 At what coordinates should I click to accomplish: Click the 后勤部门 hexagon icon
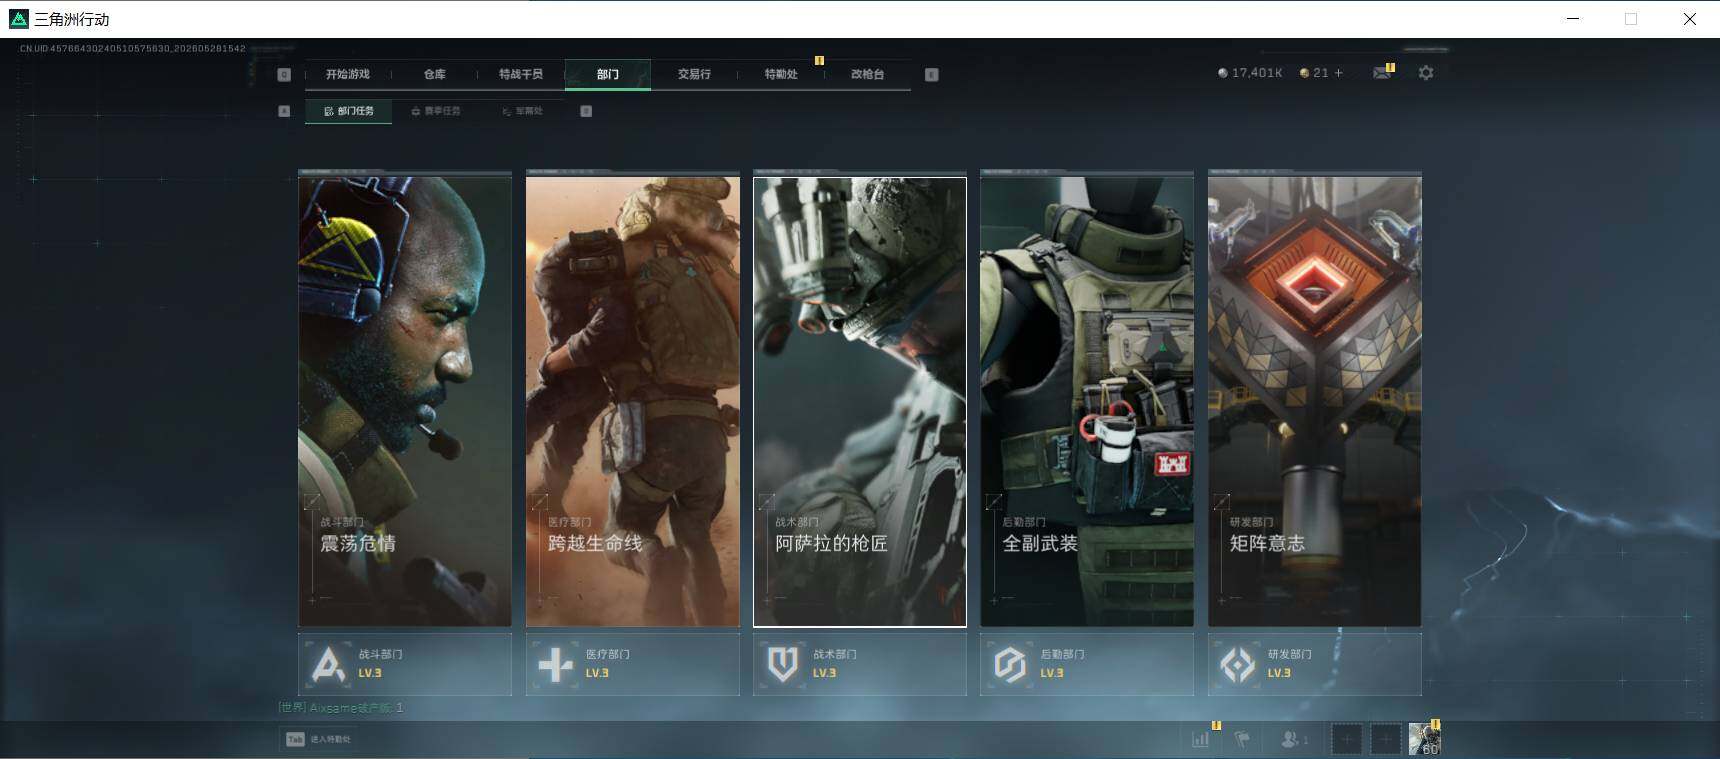1010,664
